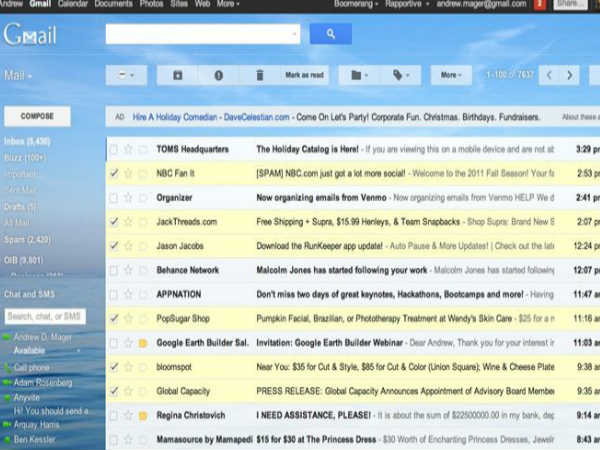Star the NBC Fan It email
The height and width of the screenshot is (450, 600).
tap(128, 173)
